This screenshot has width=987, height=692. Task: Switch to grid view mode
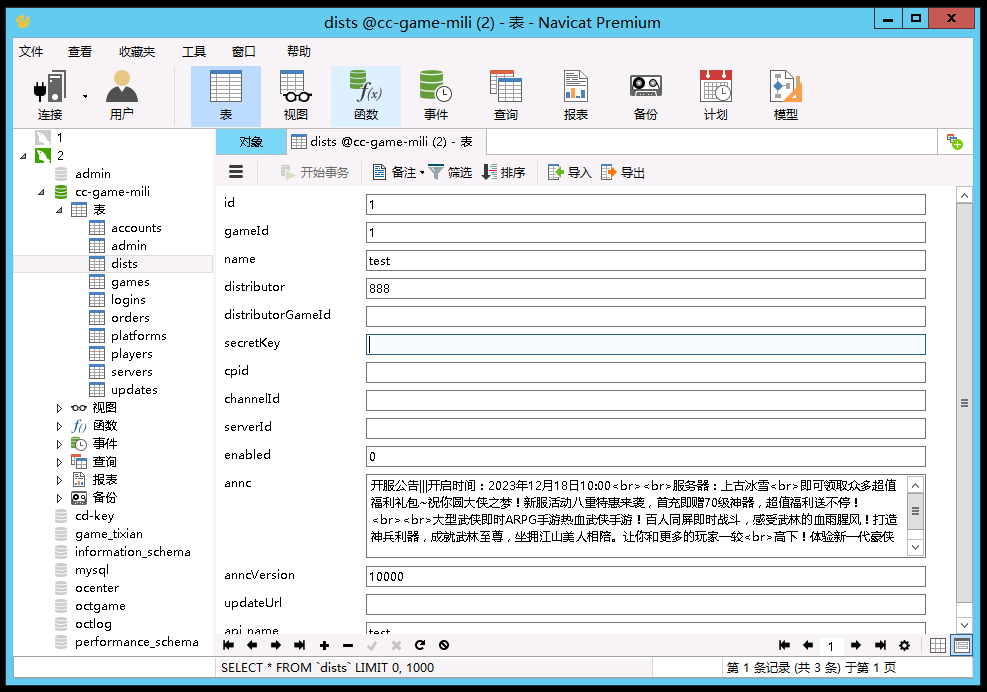click(938, 646)
